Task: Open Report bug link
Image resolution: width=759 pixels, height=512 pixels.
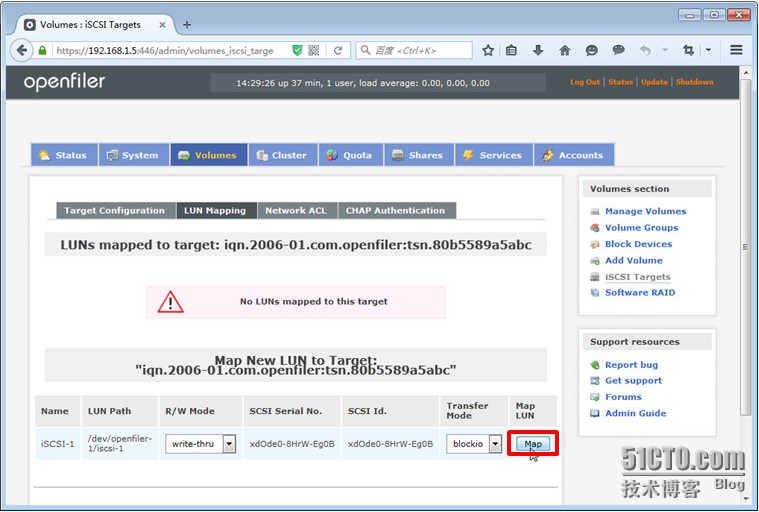Action: tap(631, 365)
